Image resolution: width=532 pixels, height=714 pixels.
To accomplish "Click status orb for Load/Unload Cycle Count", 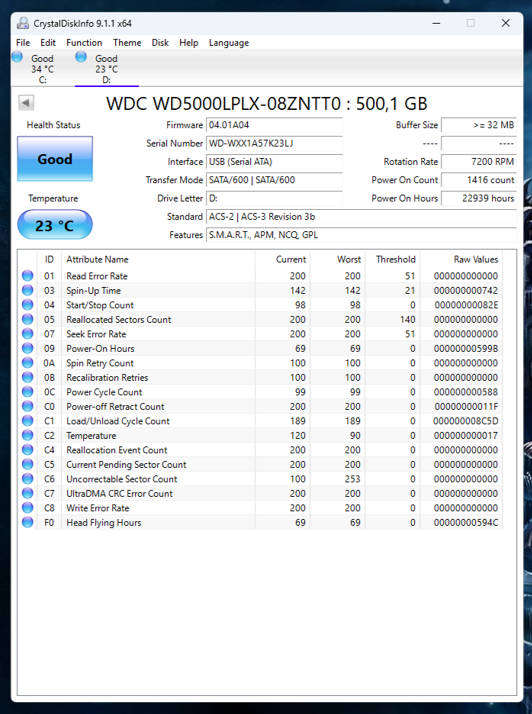I will [27, 421].
